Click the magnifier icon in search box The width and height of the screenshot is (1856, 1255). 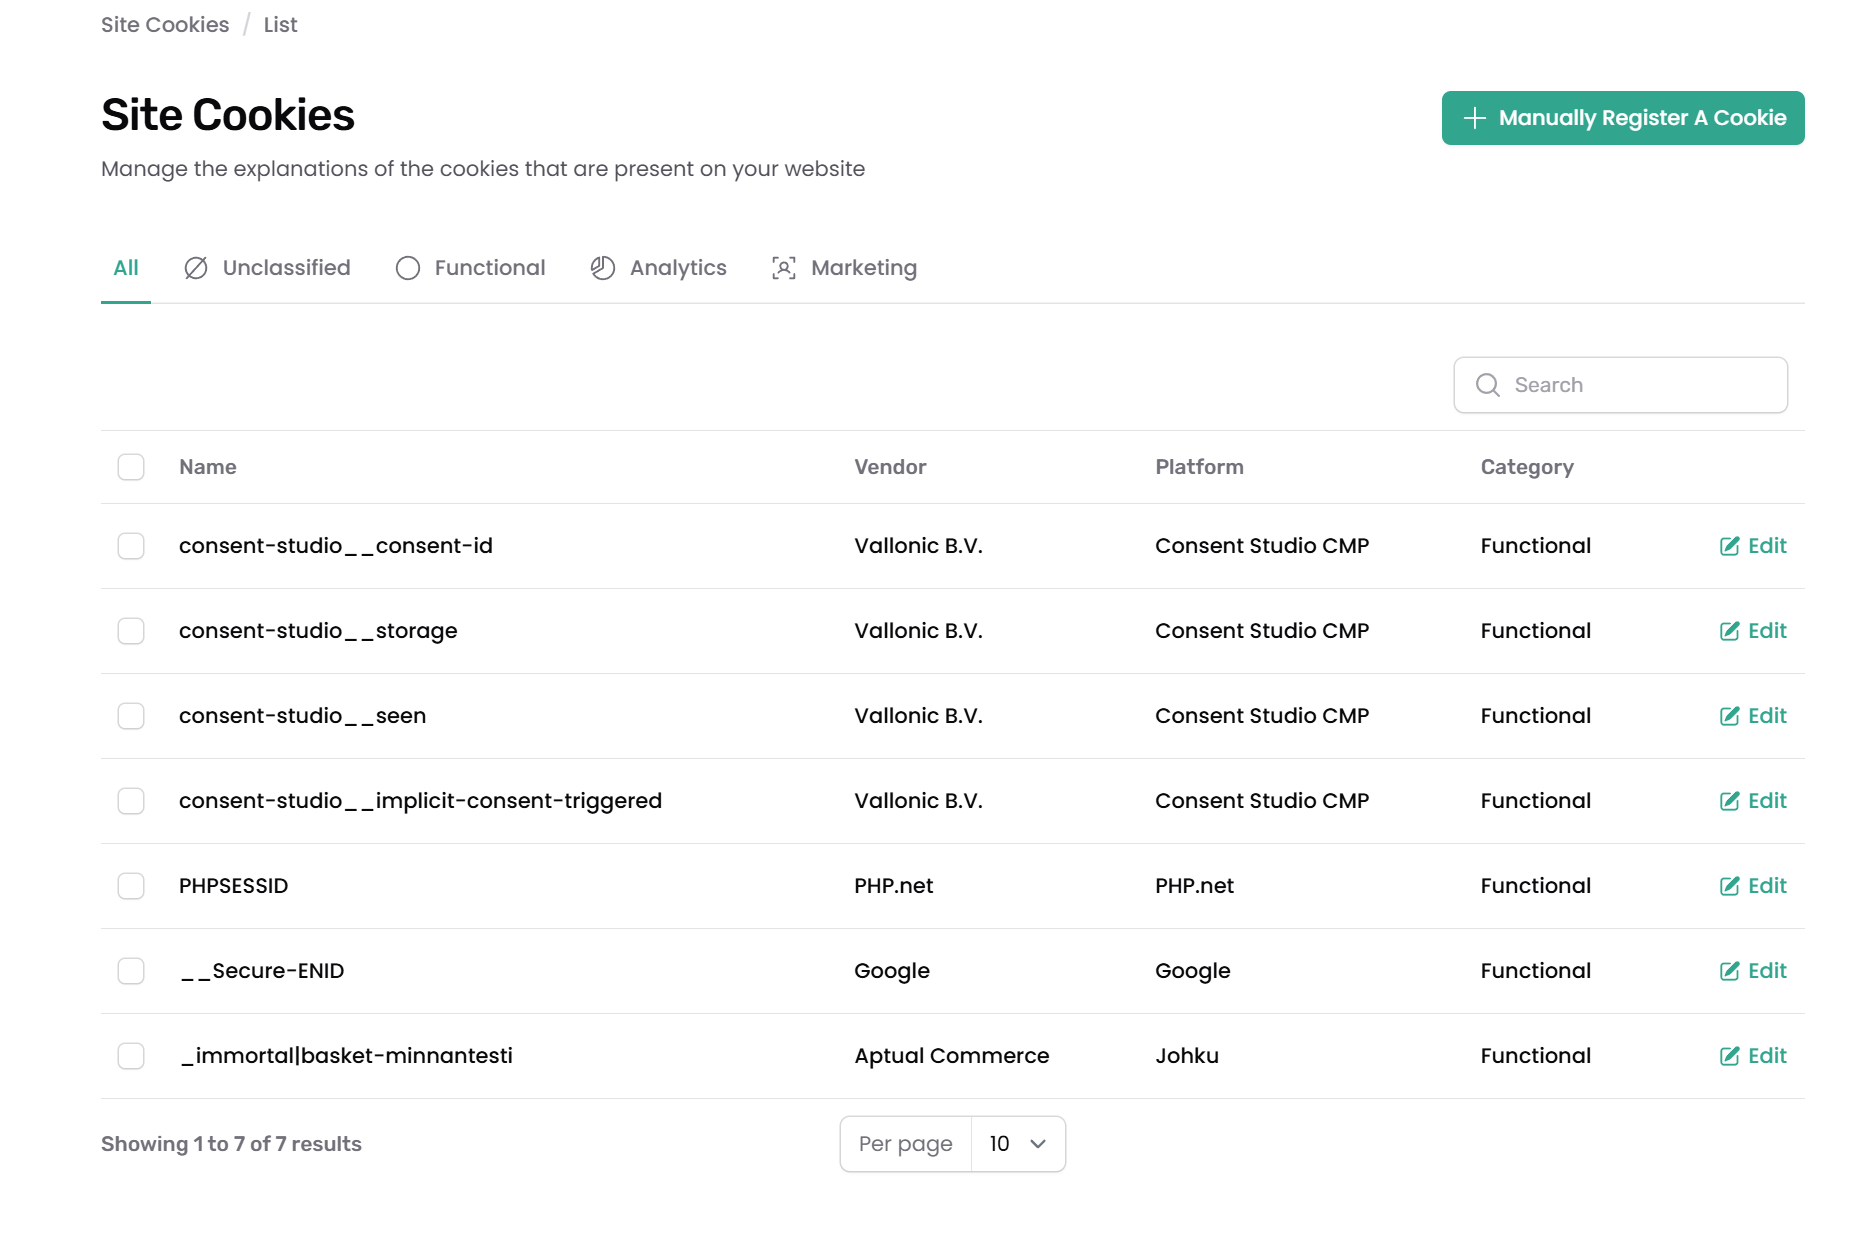pyautogui.click(x=1488, y=385)
